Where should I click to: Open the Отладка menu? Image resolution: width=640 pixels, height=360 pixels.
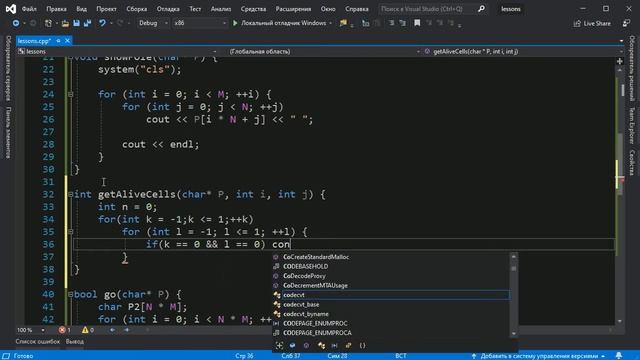(x=168, y=9)
